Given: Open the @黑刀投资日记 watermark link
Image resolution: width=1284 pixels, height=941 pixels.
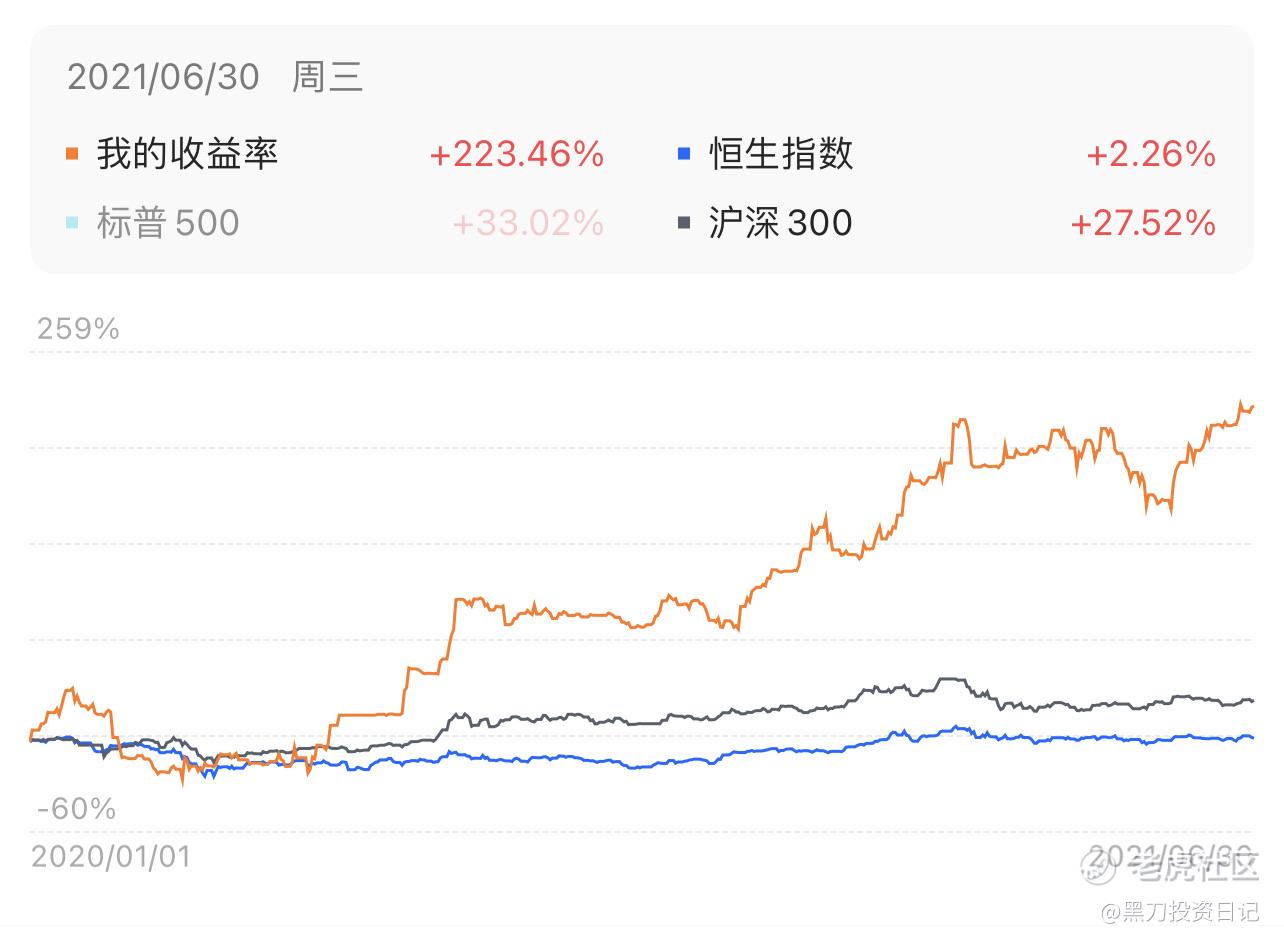Looking at the screenshot, I should coord(1180,911).
